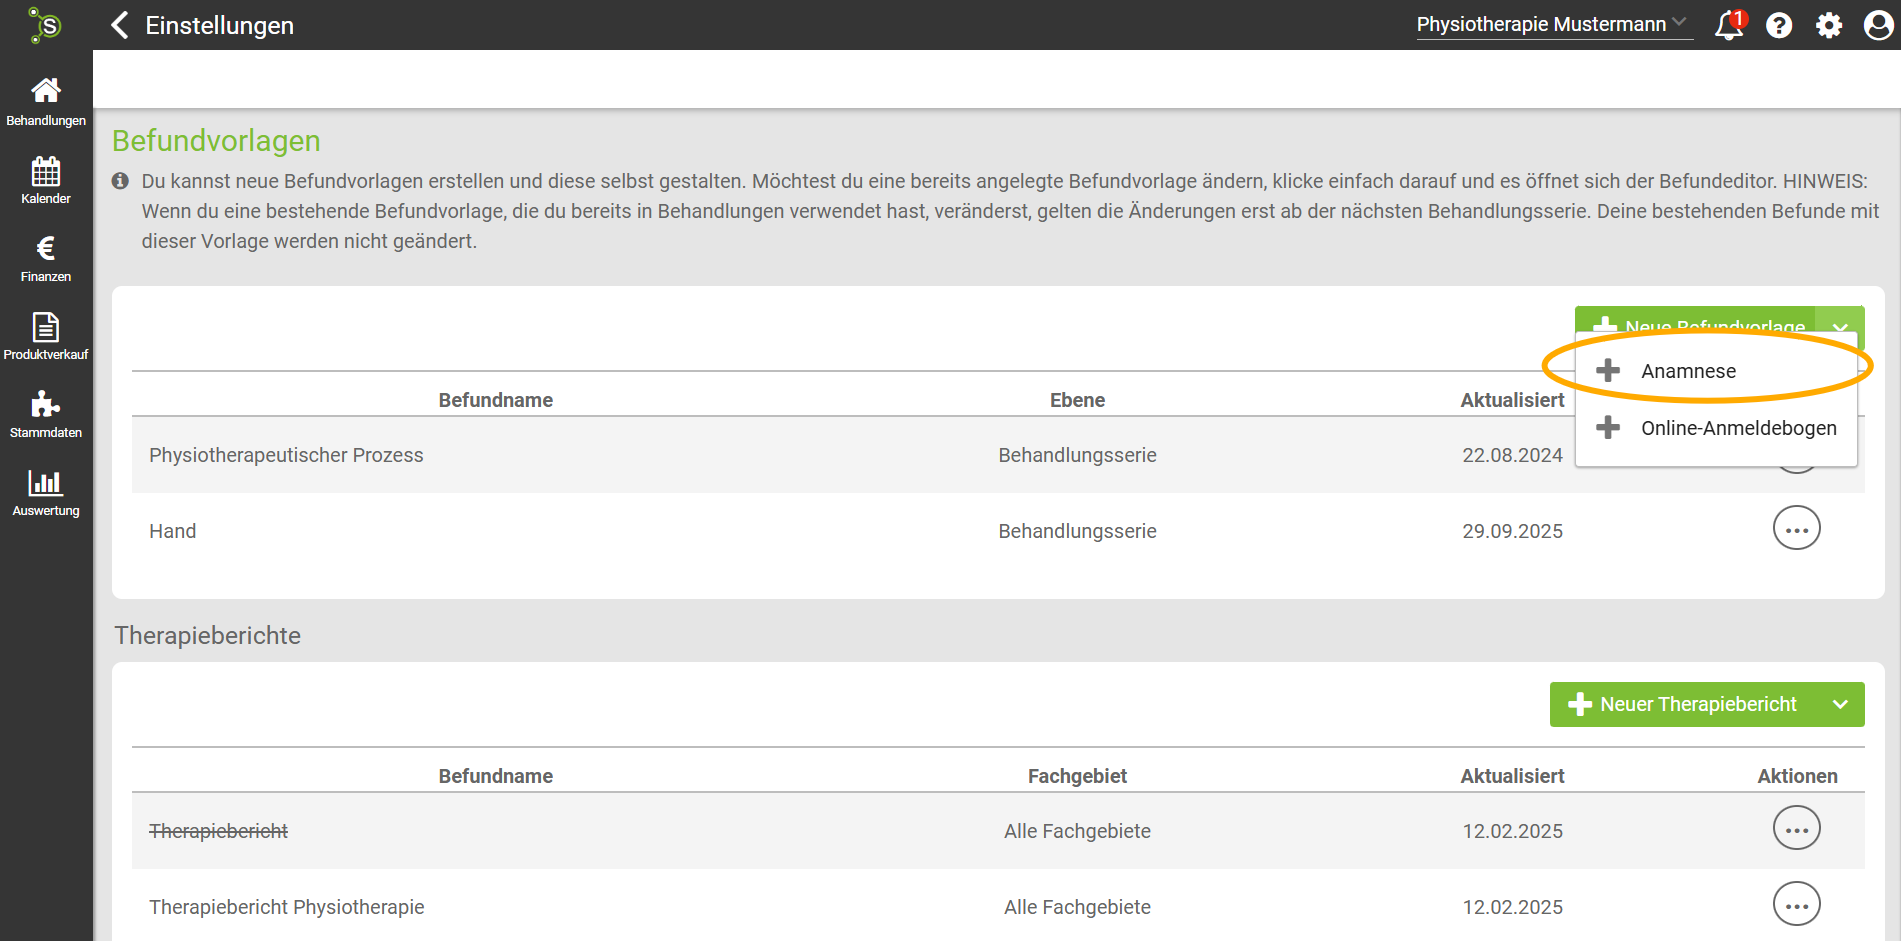This screenshot has height=941, width=1901.
Task: Go back using the arrow beside Einstellungen
Action: click(120, 25)
